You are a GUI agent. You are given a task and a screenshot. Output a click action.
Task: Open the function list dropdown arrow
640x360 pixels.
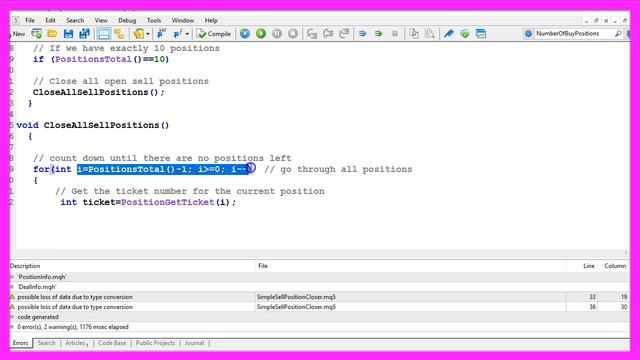[187, 34]
